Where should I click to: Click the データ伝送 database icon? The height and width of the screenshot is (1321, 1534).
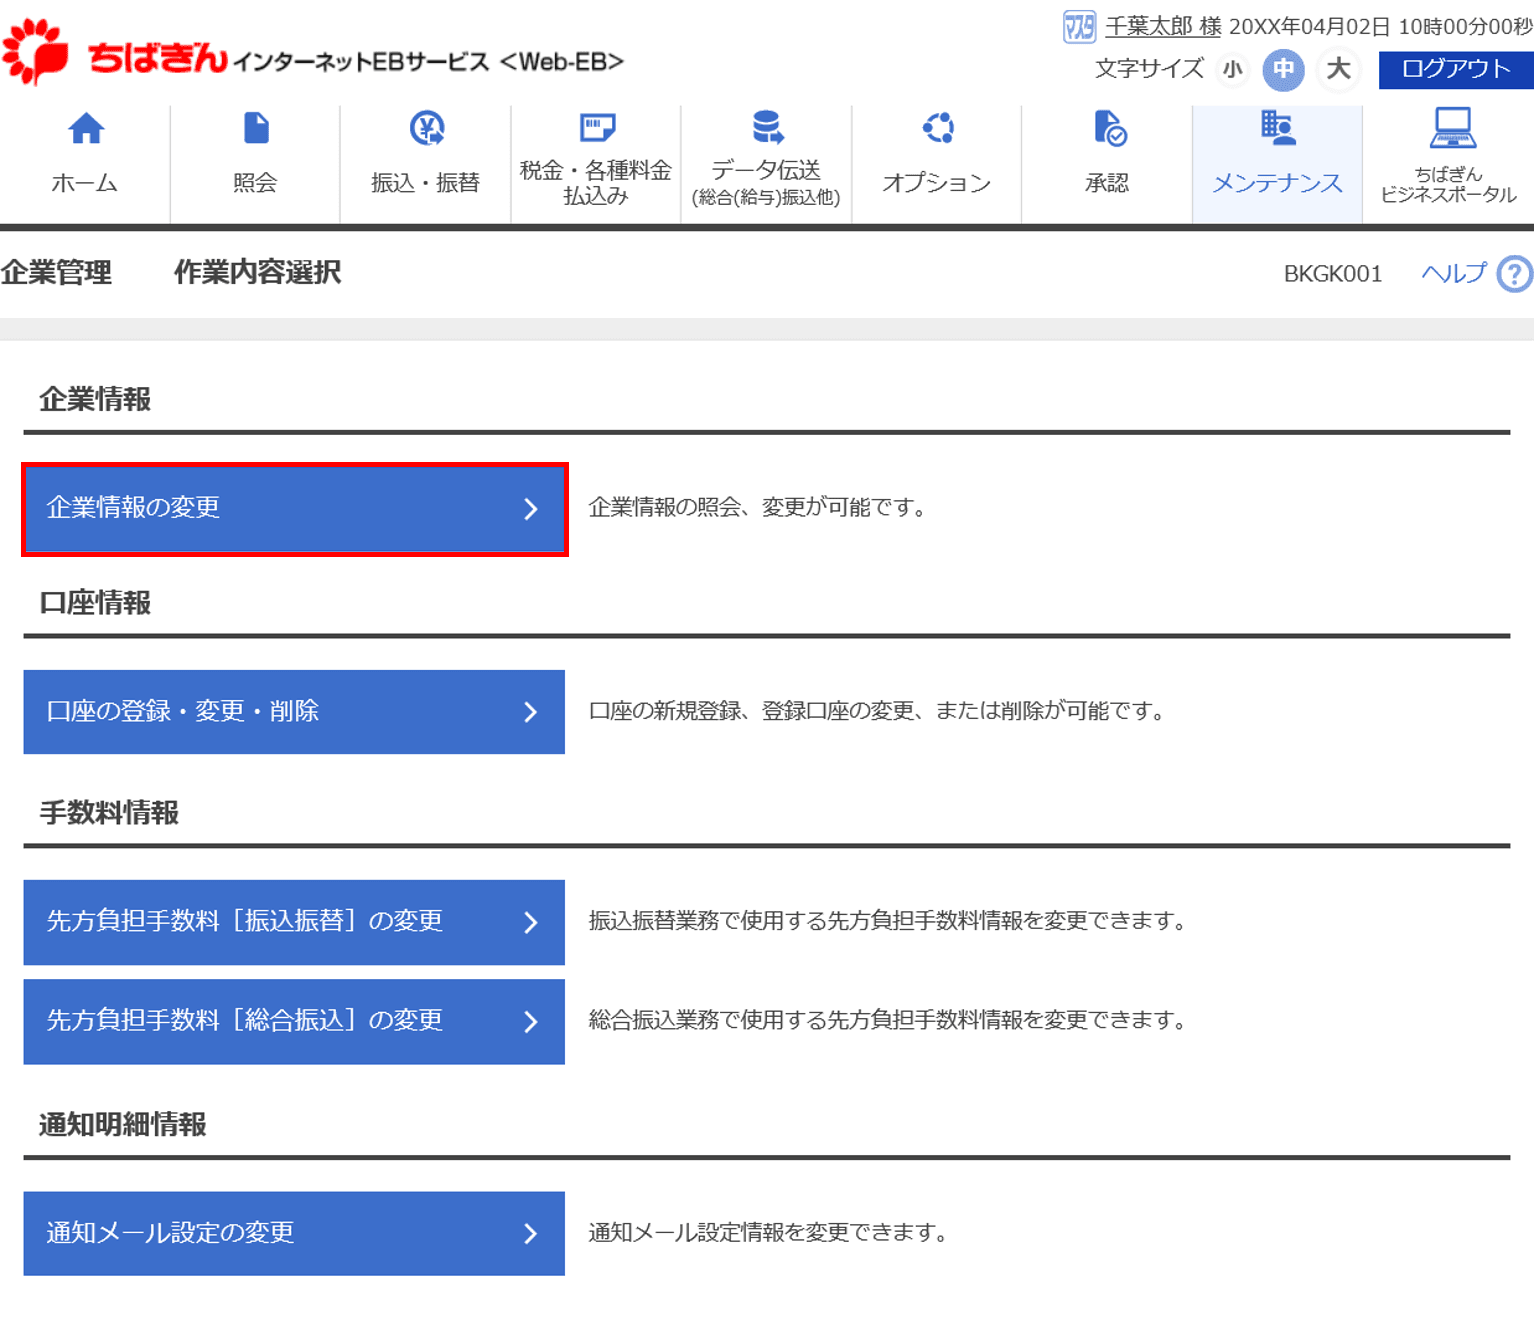pos(767,129)
